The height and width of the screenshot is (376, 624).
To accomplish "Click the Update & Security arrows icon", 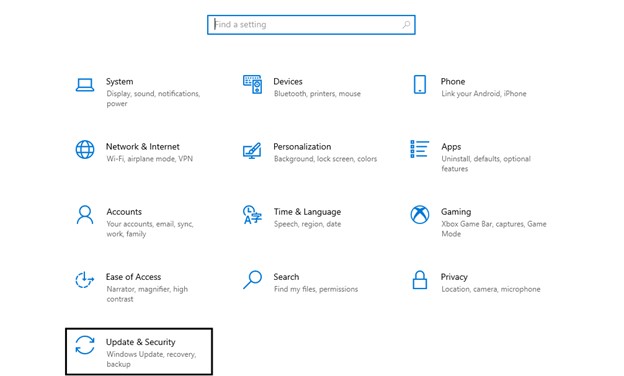I will [x=85, y=345].
